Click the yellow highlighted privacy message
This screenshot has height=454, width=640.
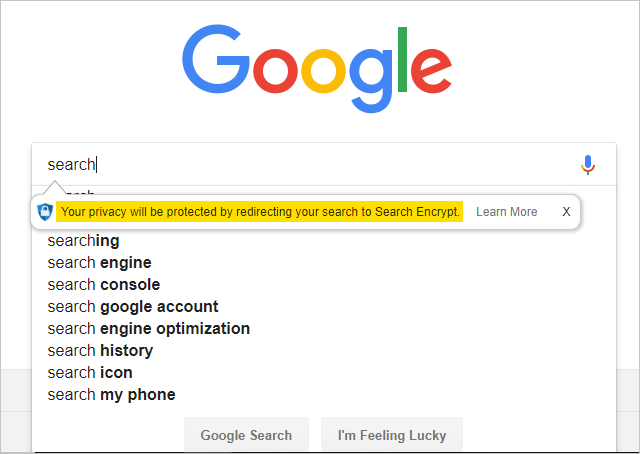point(260,212)
